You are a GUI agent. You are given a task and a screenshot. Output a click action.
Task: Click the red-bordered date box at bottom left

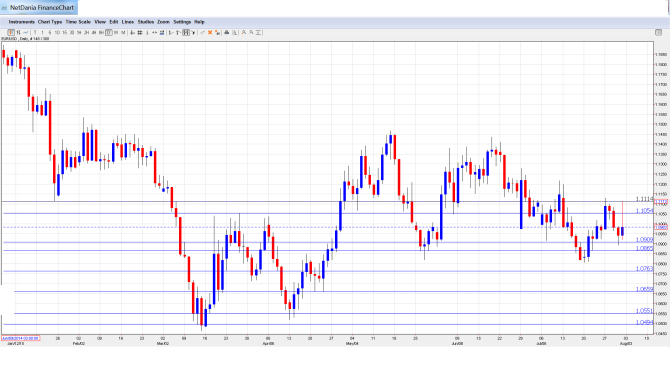[21, 338]
